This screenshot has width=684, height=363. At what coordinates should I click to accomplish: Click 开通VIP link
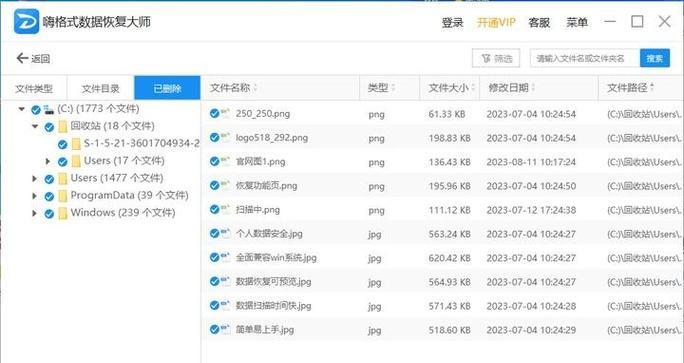[x=496, y=22]
